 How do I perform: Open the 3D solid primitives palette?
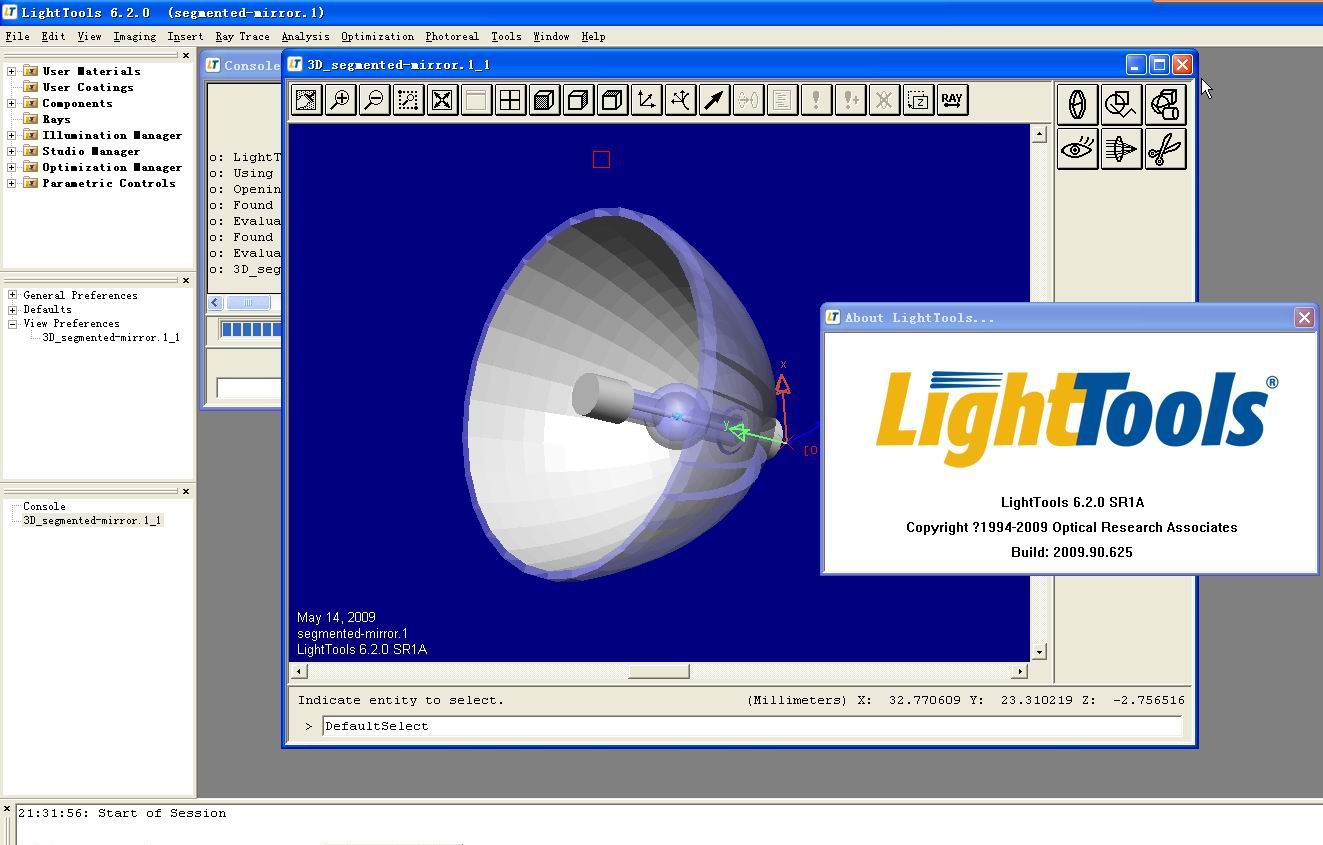1166,105
